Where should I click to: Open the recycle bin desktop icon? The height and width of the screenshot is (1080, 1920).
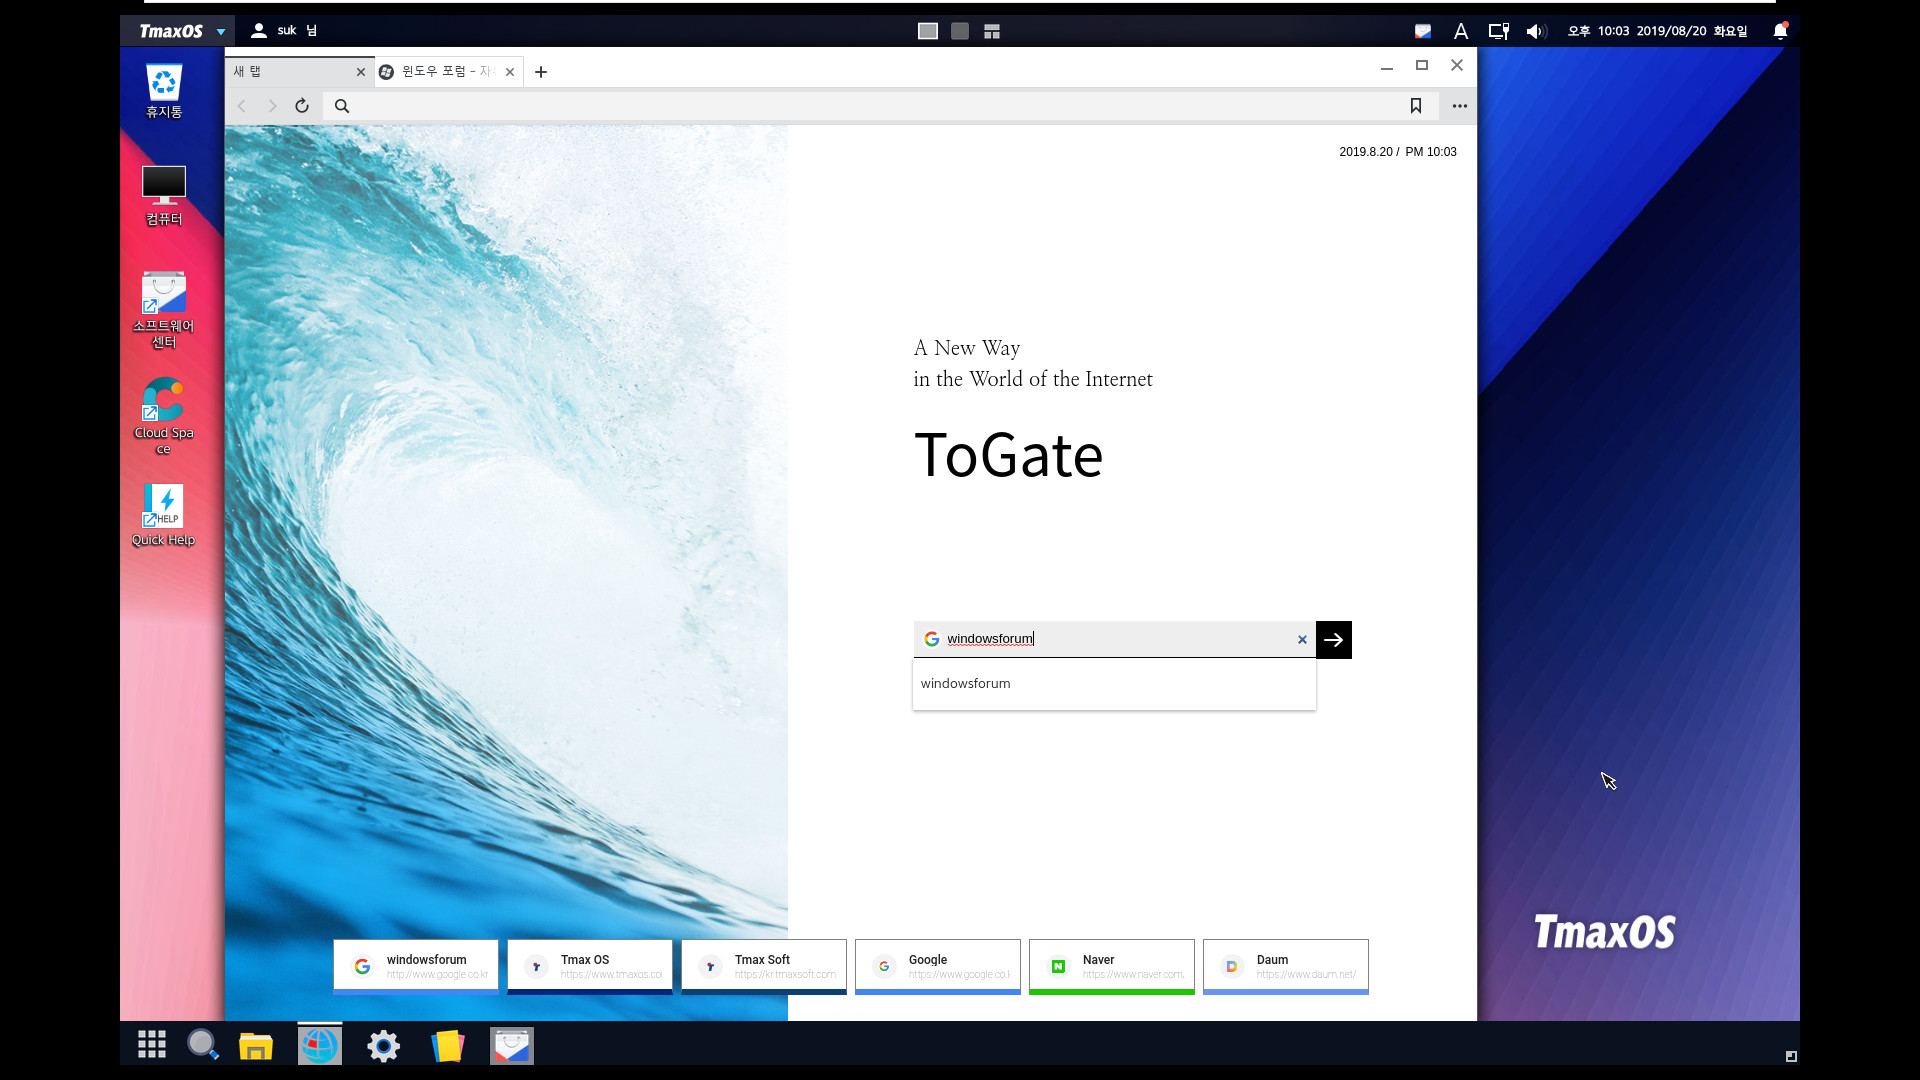coord(164,91)
